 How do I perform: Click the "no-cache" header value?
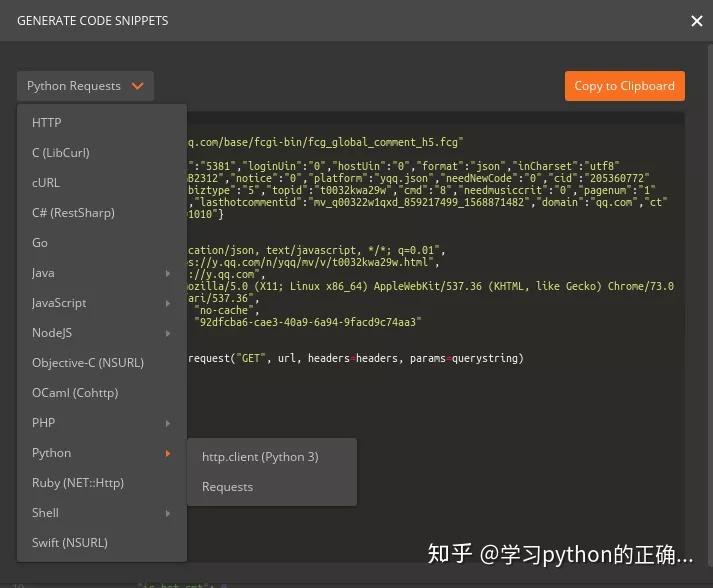click(x=226, y=311)
